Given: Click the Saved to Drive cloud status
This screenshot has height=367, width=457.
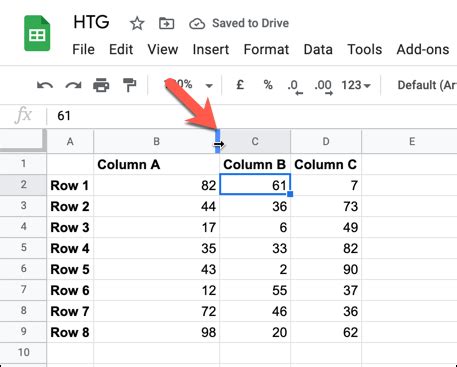Looking at the screenshot, I should pos(239,23).
